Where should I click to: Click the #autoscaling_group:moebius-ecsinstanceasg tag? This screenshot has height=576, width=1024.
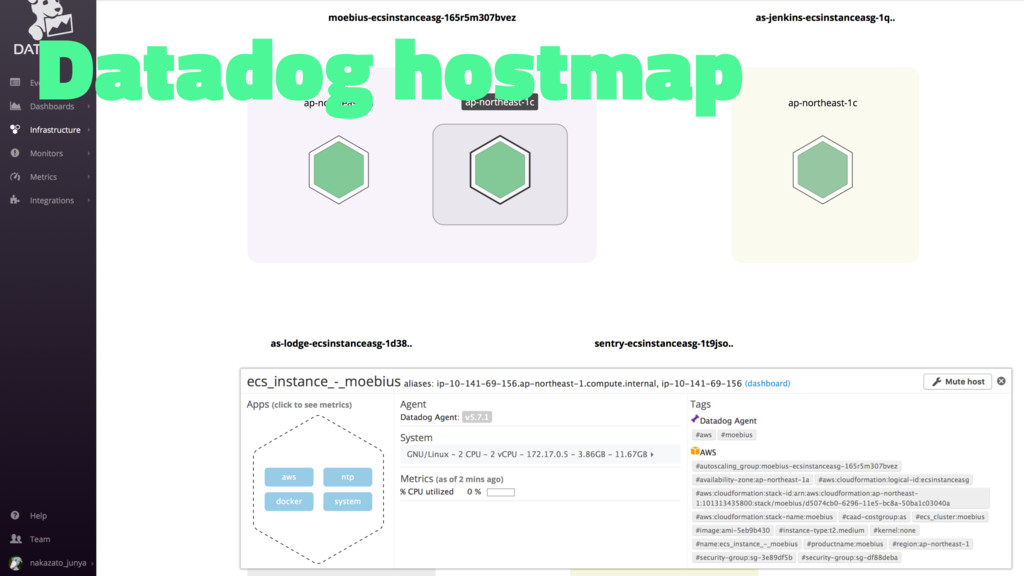click(796, 466)
